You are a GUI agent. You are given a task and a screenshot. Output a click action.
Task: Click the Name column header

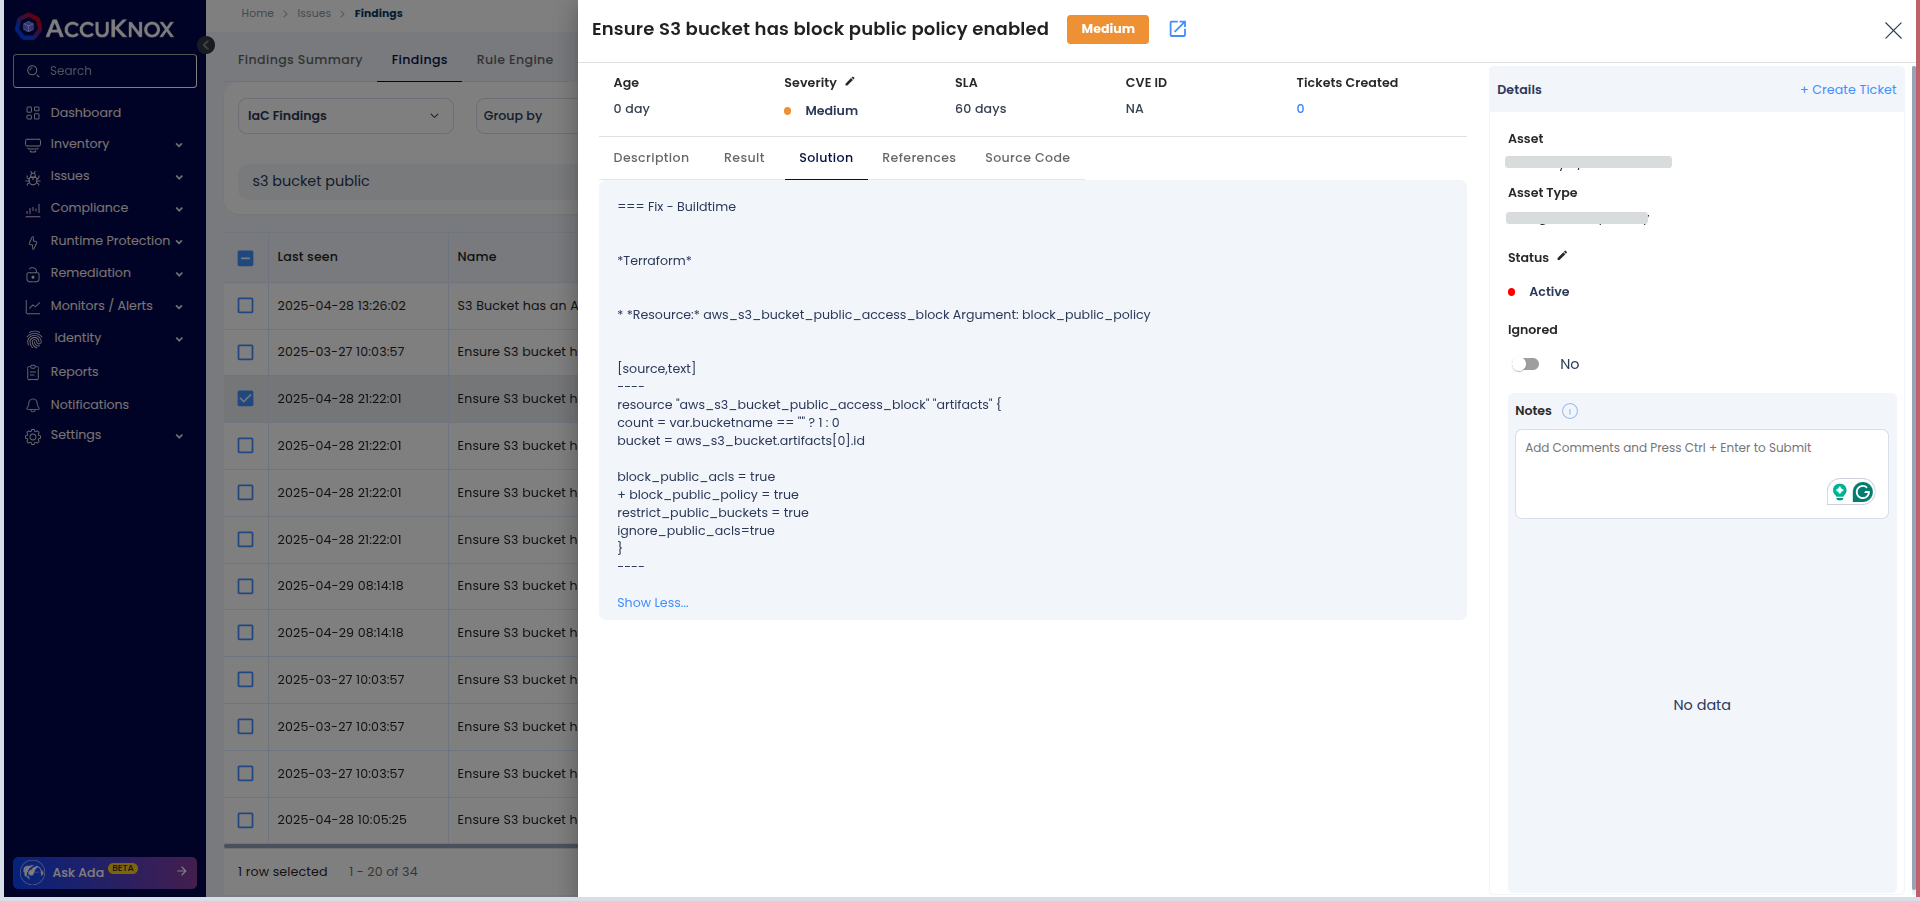click(x=477, y=257)
